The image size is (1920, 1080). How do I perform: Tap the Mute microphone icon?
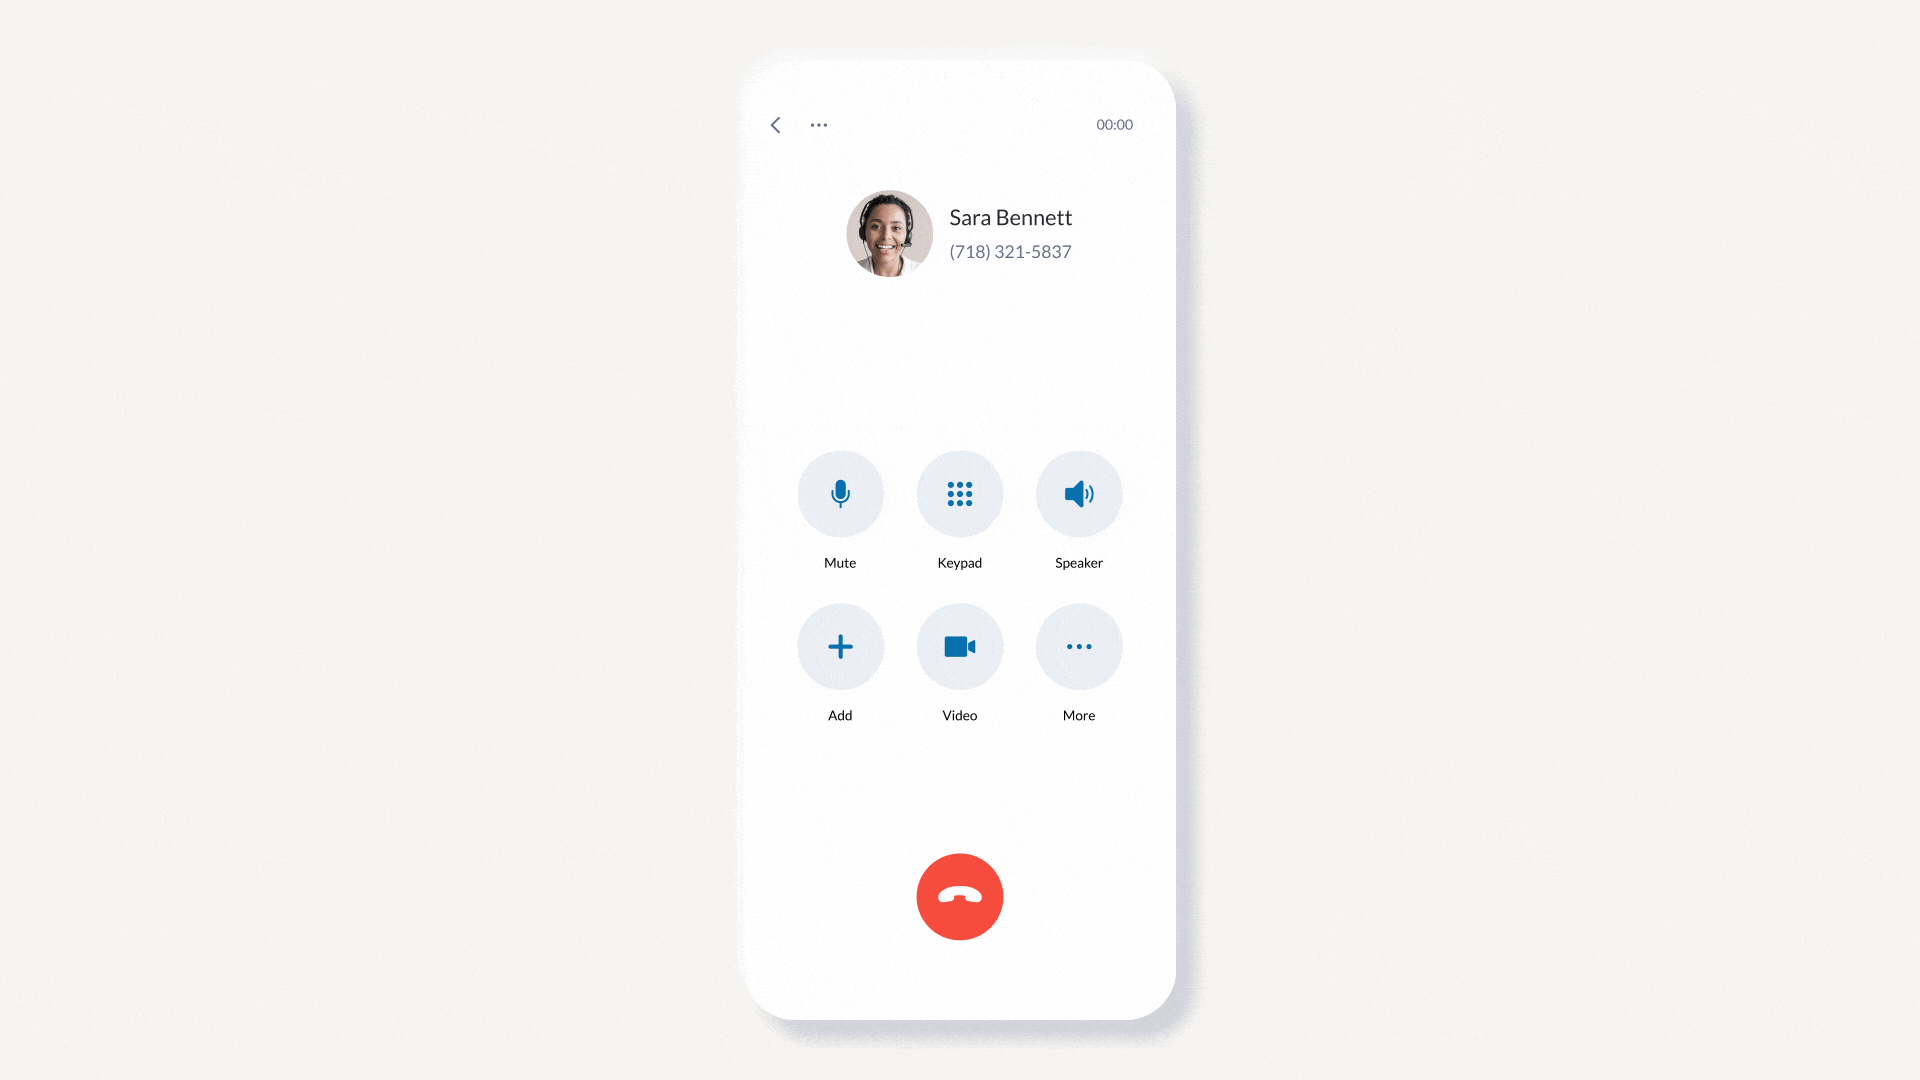pos(840,493)
